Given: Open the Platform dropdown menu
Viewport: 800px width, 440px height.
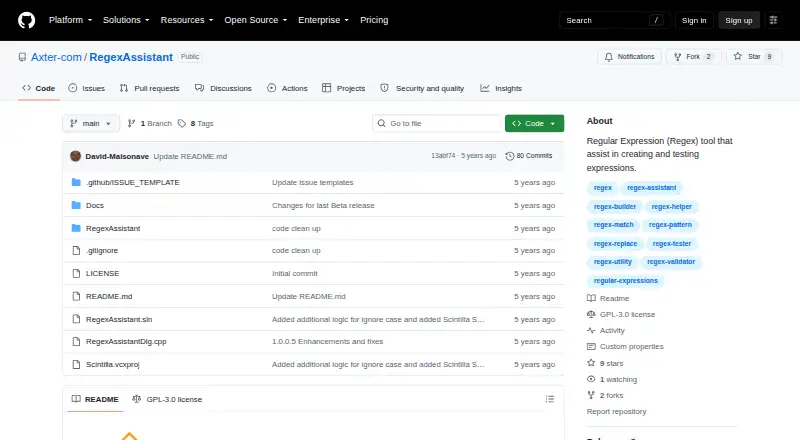Looking at the screenshot, I should (x=70, y=20).
